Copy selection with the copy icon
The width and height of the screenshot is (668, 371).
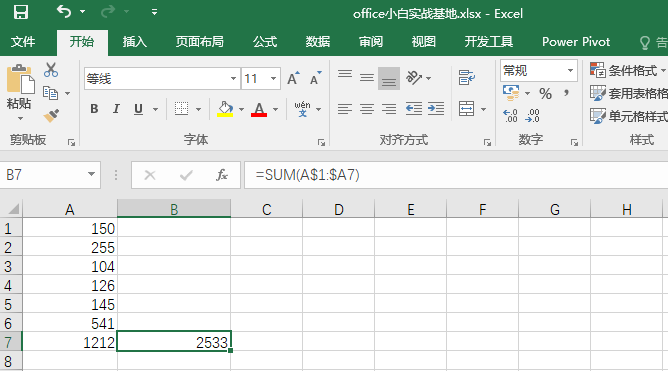pos(50,92)
